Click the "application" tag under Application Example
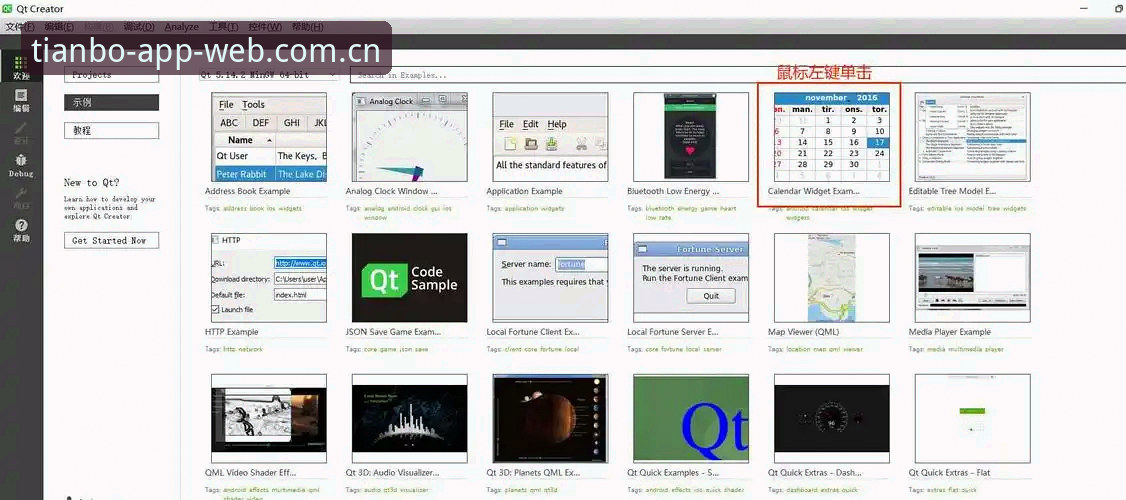Image resolution: width=1126 pixels, height=500 pixels. [521, 208]
